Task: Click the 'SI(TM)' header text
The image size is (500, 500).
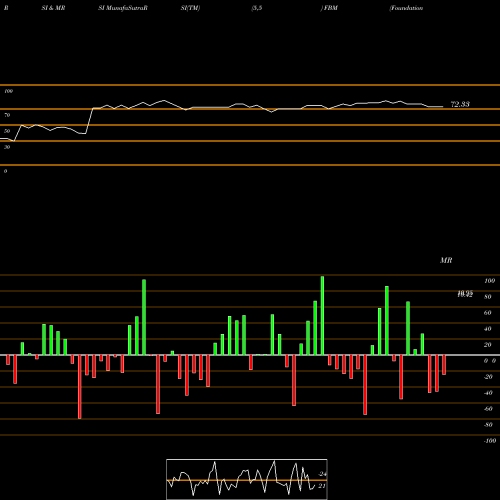Action: pos(190,8)
